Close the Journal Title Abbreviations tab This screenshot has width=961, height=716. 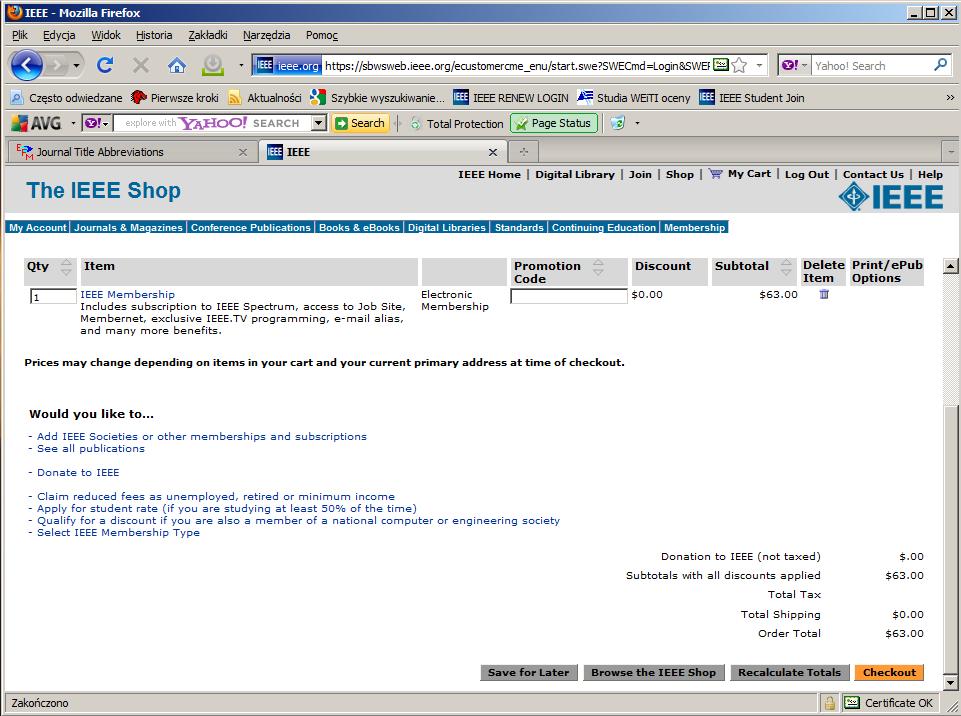coord(243,152)
